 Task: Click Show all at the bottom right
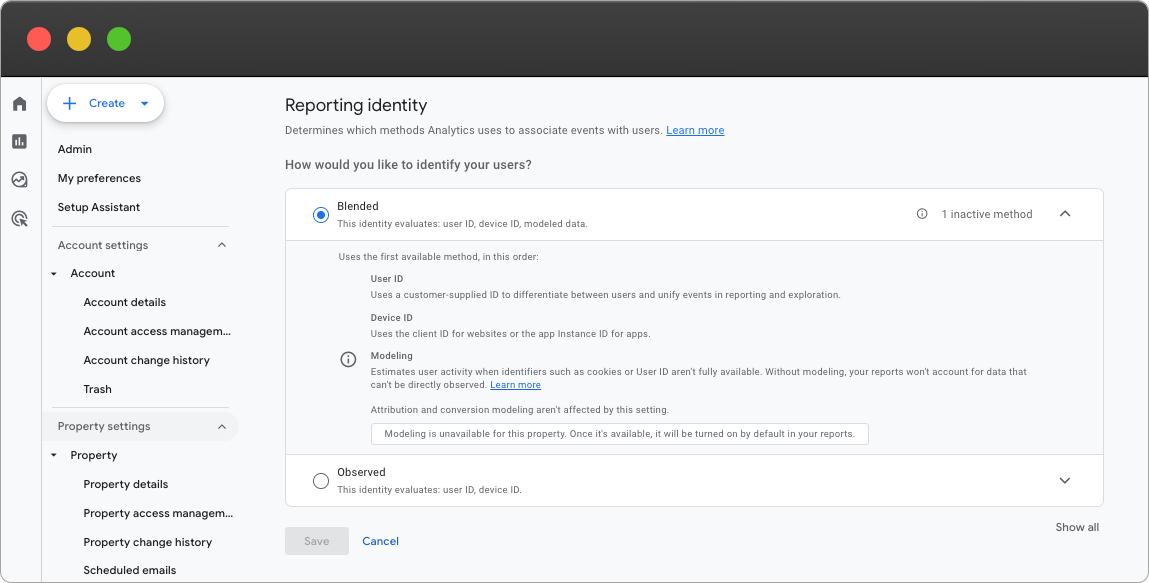coord(1077,527)
